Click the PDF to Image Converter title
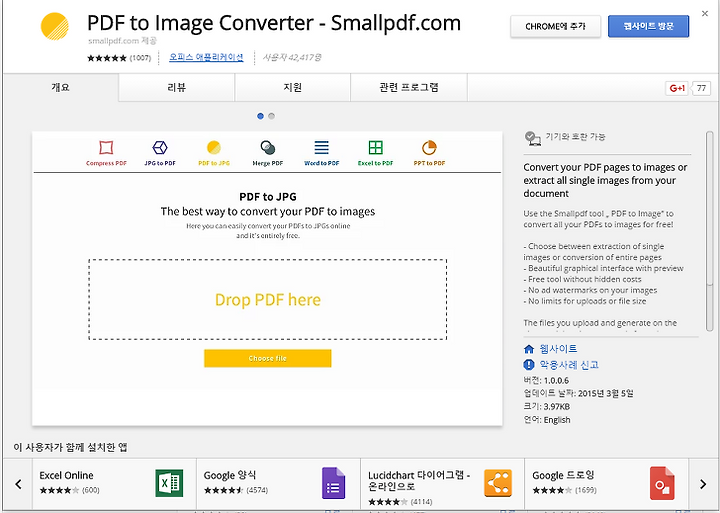Screen dimensions: 720x513 click(274, 23)
